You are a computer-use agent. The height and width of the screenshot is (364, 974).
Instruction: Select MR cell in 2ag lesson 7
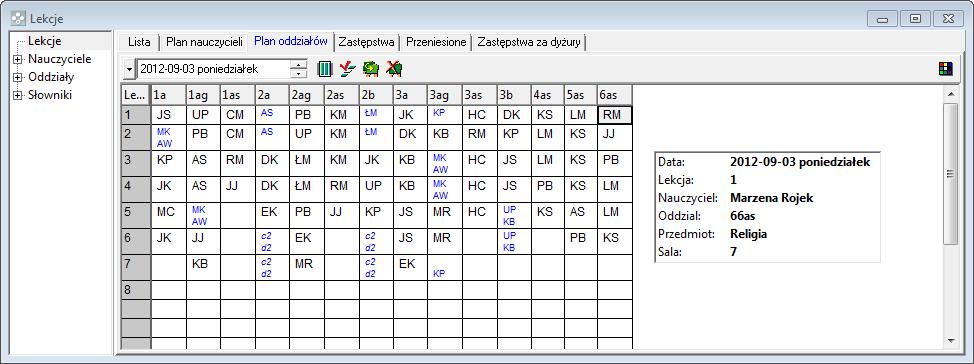pyautogui.click(x=306, y=267)
